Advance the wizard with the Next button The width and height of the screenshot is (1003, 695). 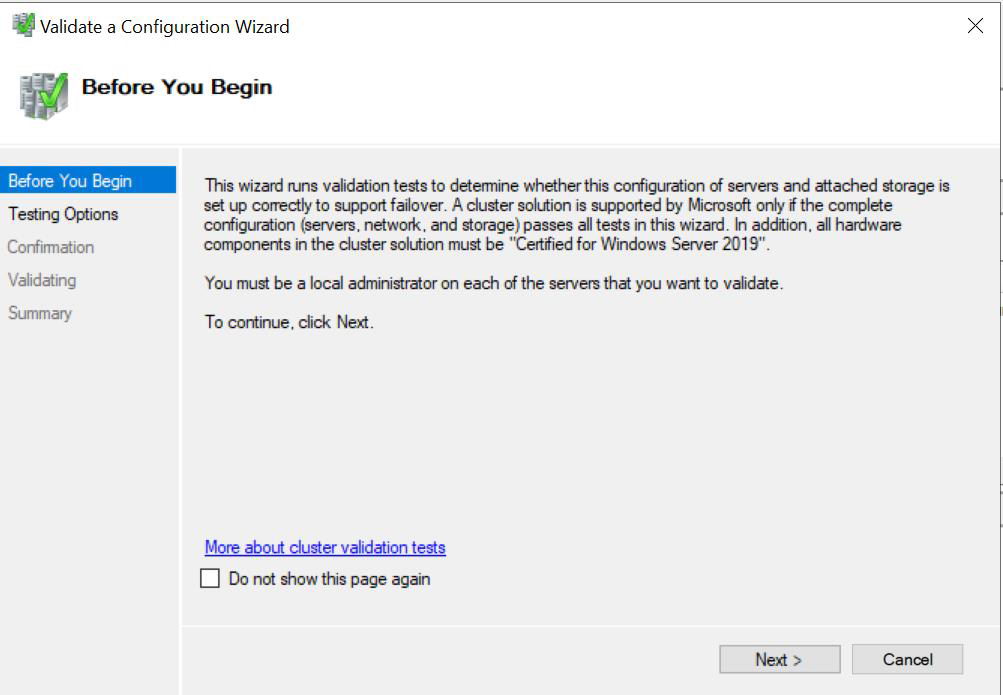779,658
